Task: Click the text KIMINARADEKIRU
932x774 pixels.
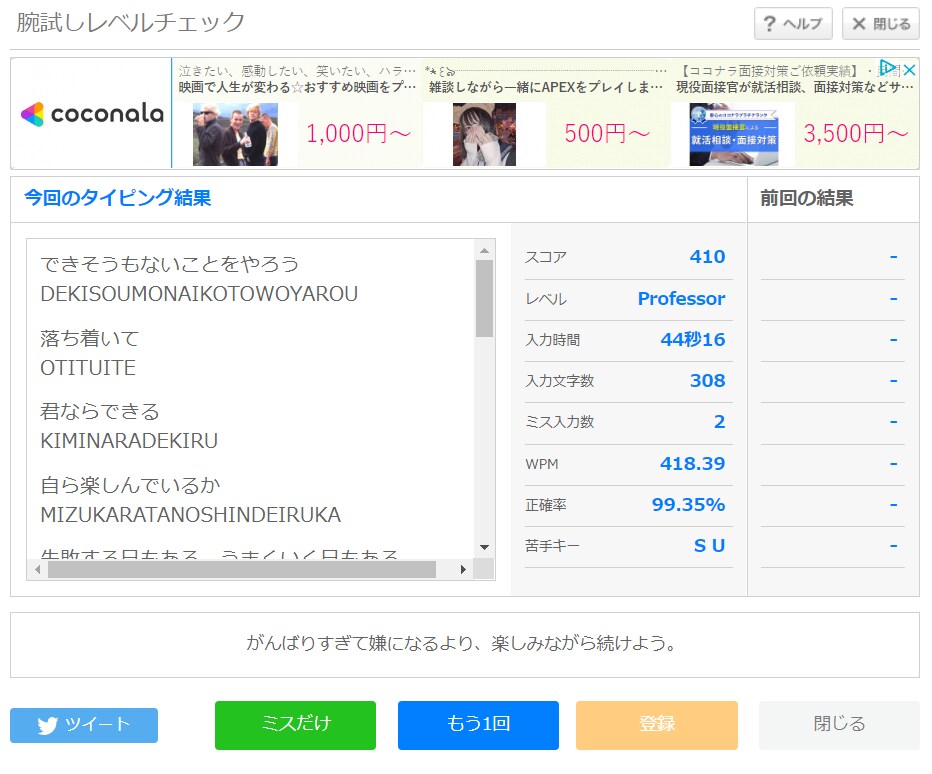Action: pos(129,441)
